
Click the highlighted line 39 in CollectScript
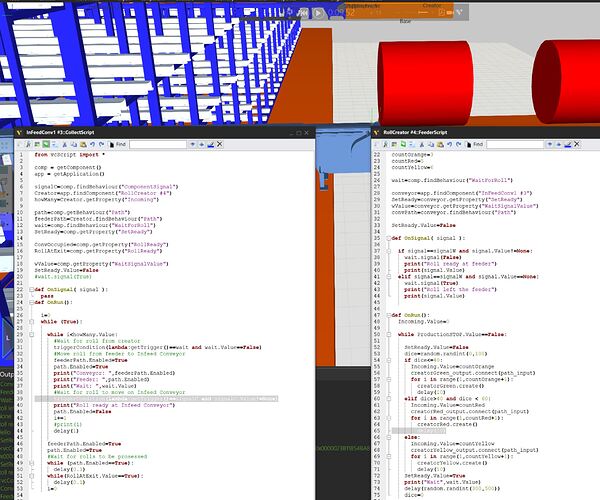pos(156,399)
